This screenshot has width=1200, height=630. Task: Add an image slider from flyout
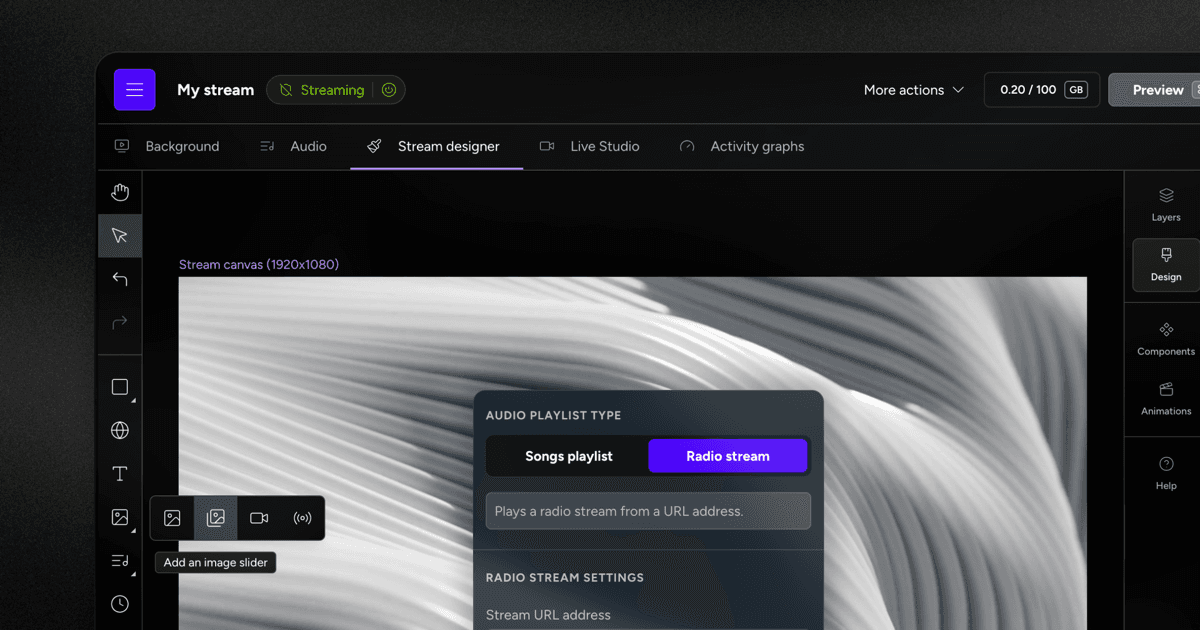(x=215, y=518)
